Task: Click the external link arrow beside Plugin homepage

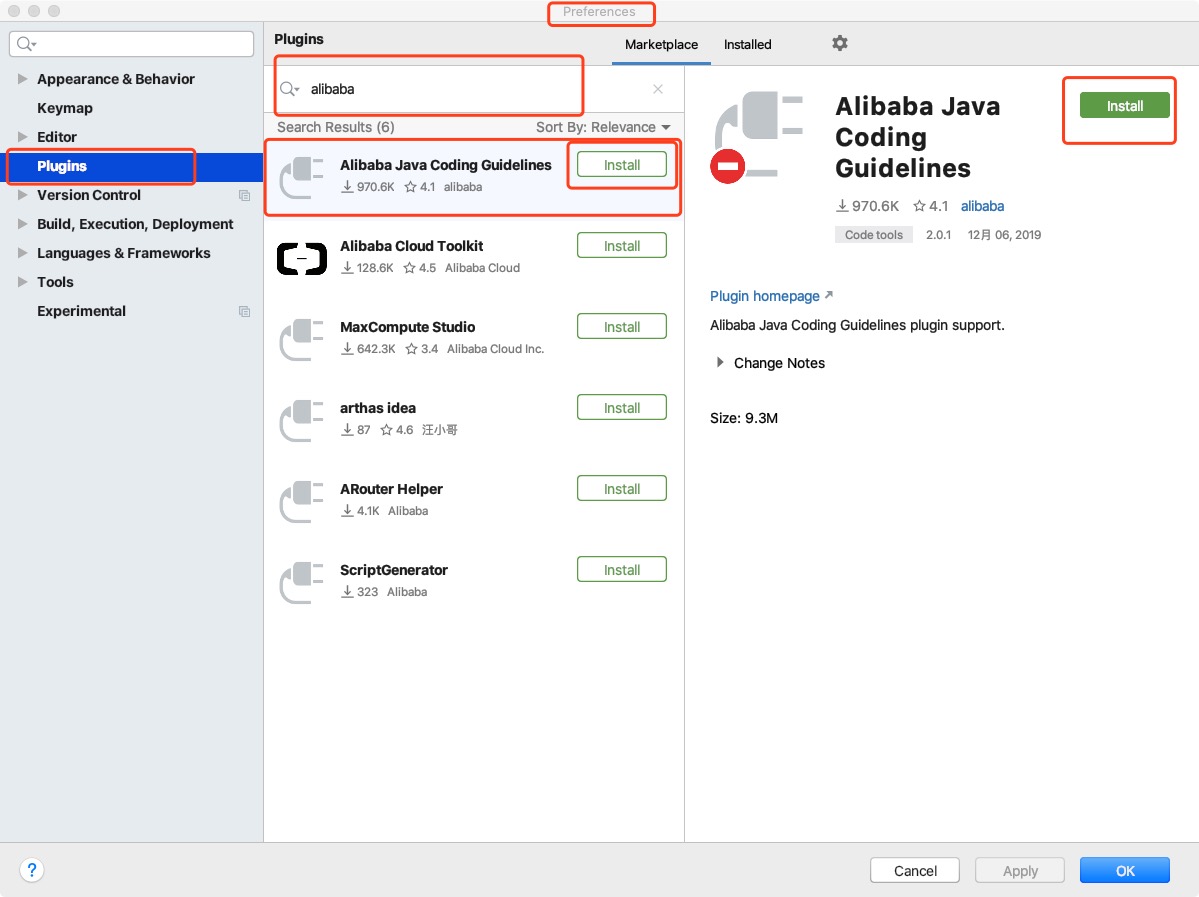Action: pos(829,294)
